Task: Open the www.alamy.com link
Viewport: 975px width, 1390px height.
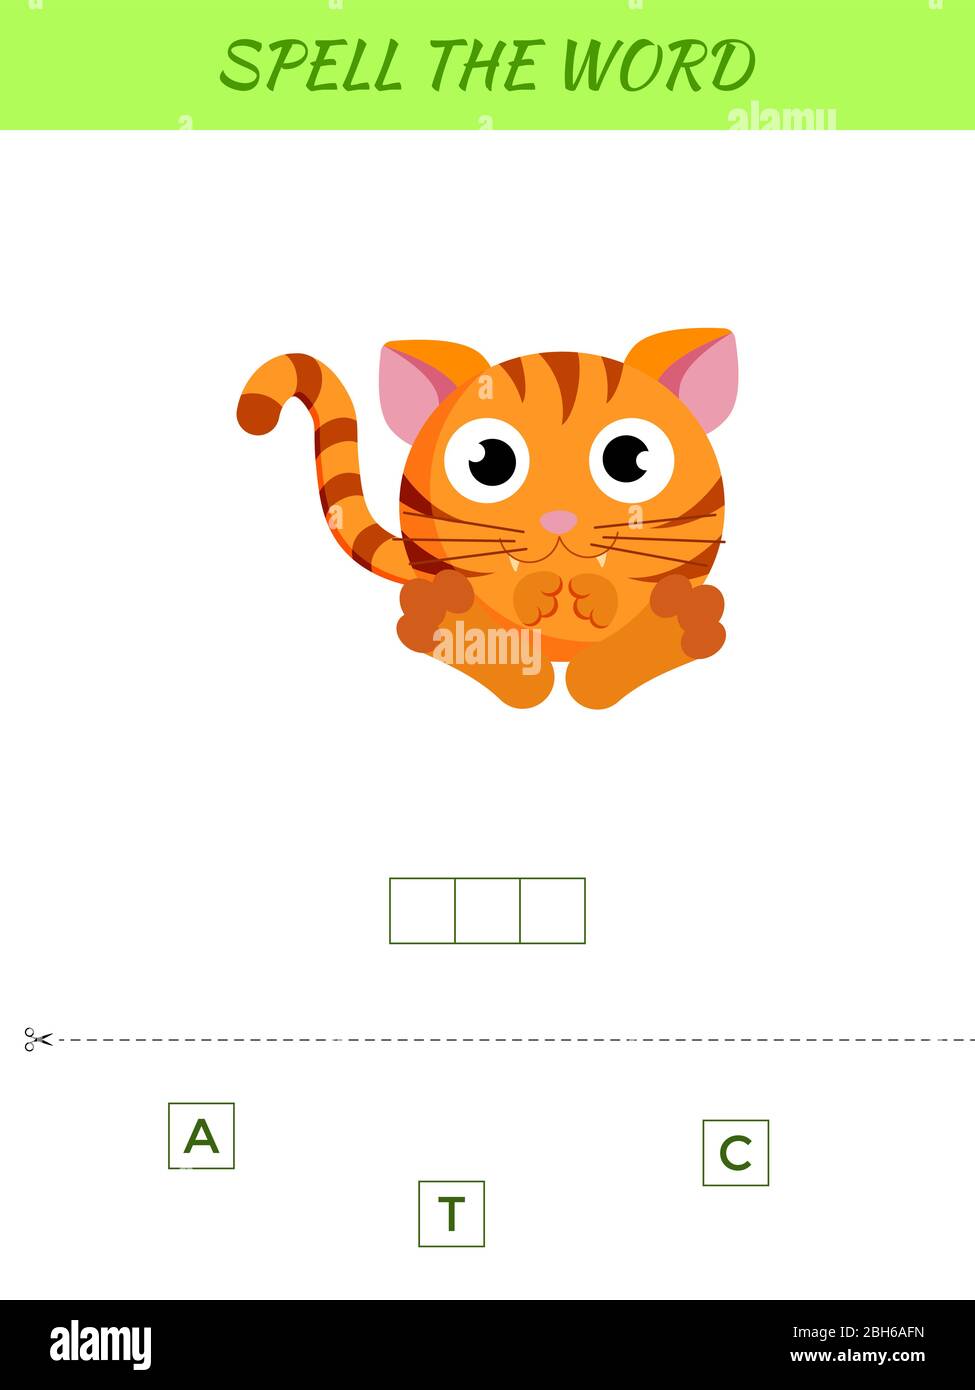Action: point(857,1357)
